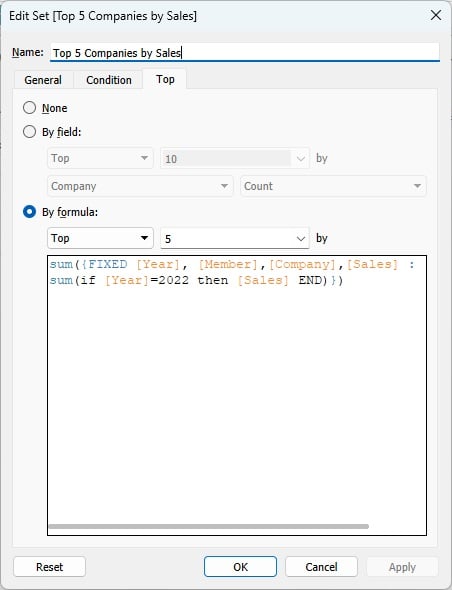Open the number dropdown showing 5
Screen dimensions: 452x590
coord(235,238)
